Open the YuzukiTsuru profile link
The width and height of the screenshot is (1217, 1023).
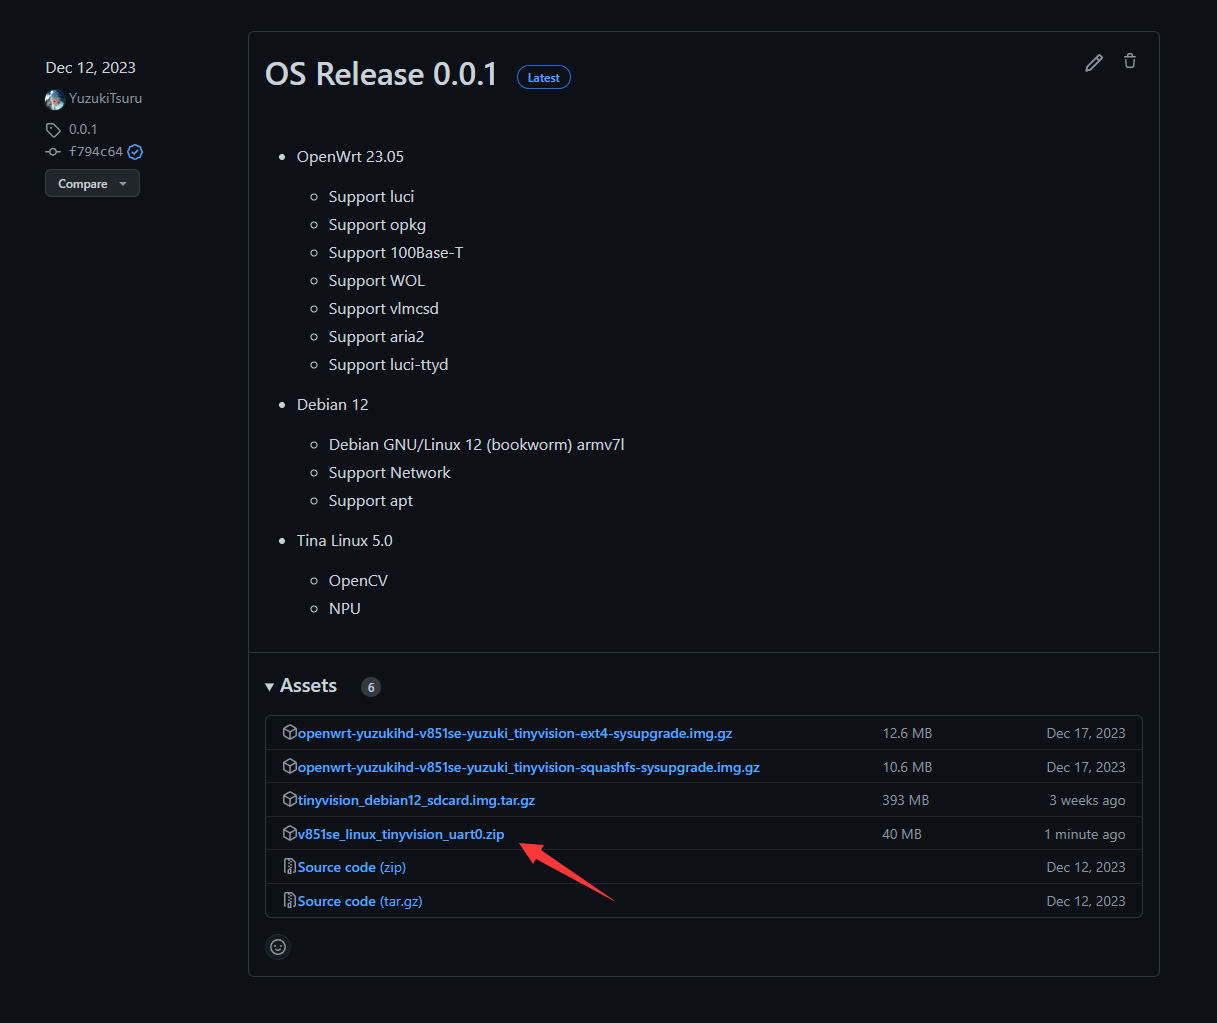[x=105, y=99]
